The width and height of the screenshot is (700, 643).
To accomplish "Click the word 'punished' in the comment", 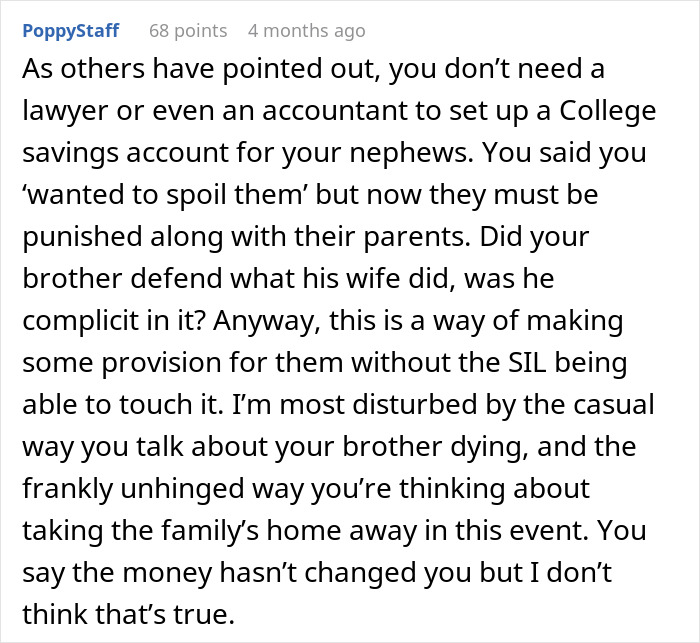I will pyautogui.click(x=82, y=237).
